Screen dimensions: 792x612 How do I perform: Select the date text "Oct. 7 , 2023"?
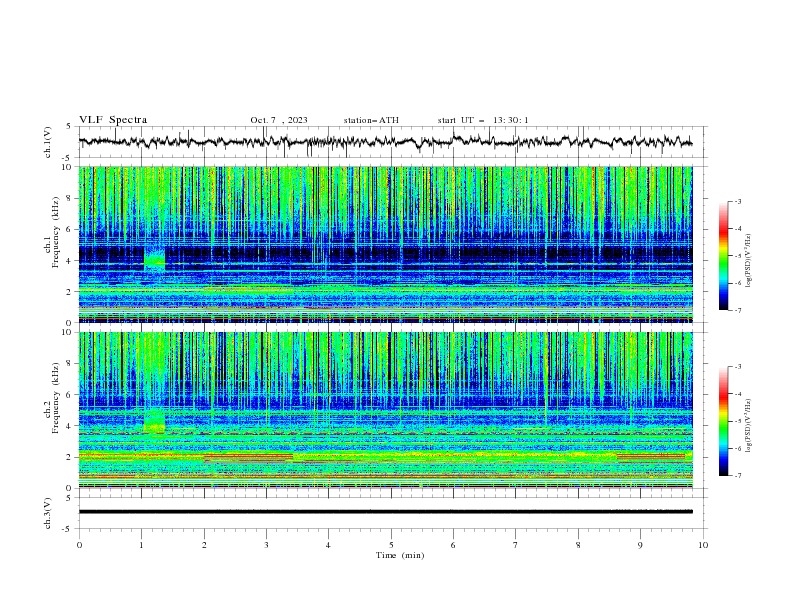coord(279,120)
